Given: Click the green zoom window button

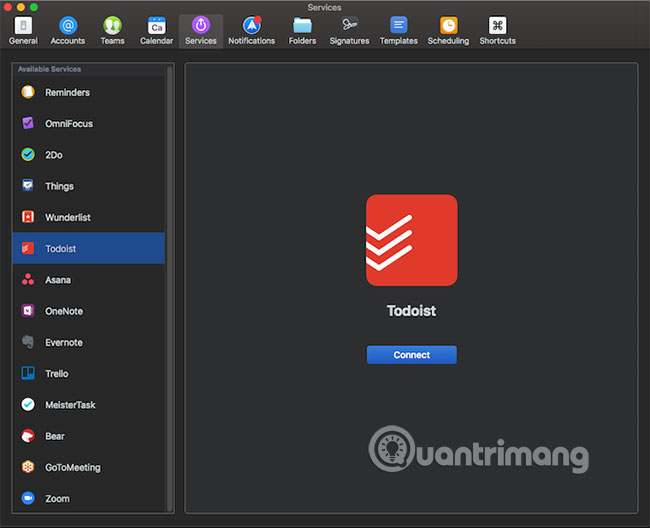Looking at the screenshot, I should 34,7.
